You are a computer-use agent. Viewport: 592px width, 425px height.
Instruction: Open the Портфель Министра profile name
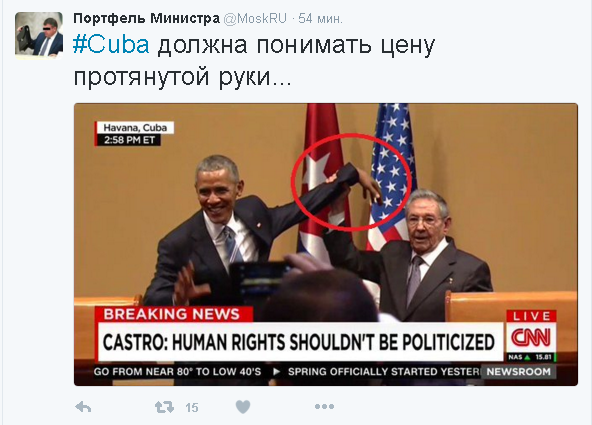[146, 18]
